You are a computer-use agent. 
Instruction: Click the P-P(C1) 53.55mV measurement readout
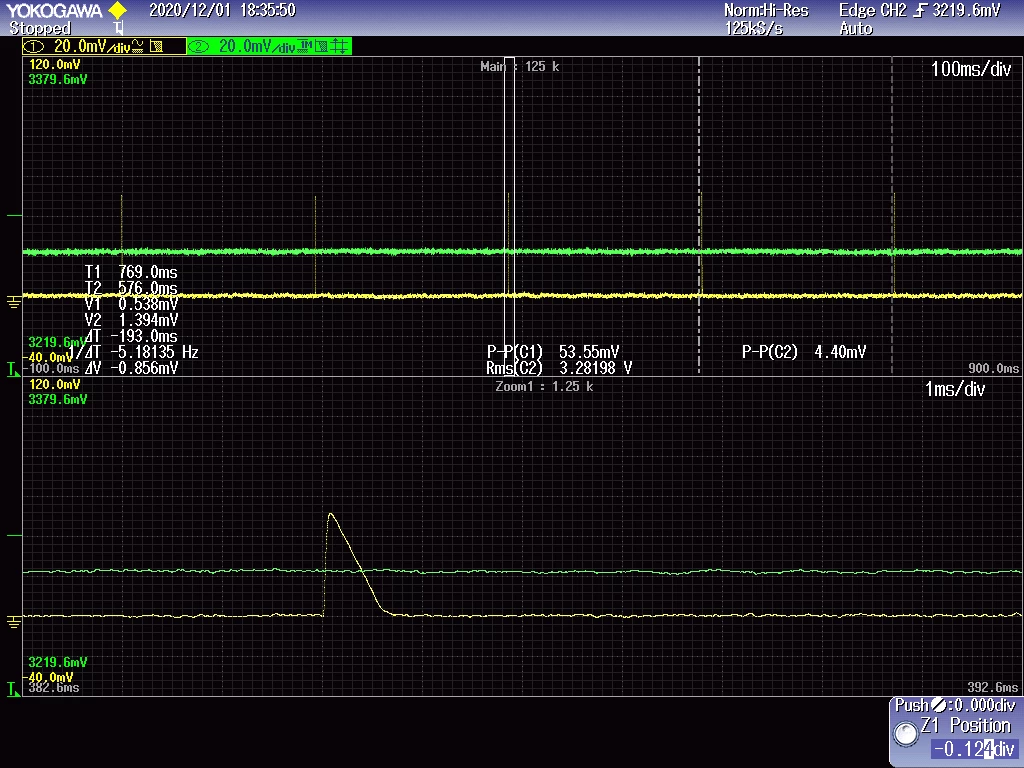553,352
